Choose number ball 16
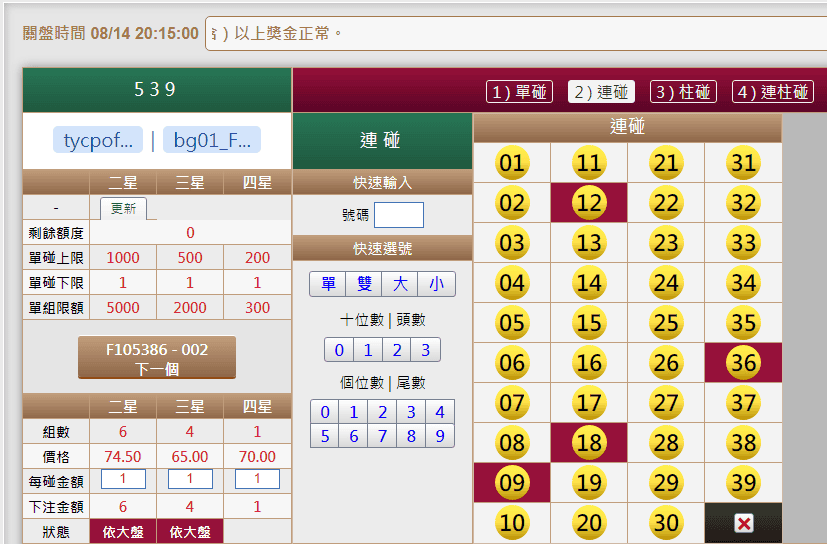 coord(589,362)
